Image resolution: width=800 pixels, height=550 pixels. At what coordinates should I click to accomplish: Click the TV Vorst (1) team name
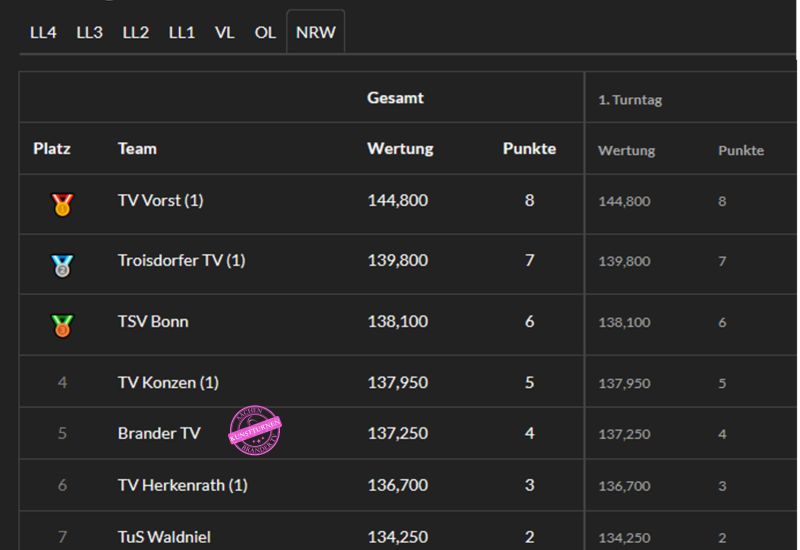[x=160, y=200]
